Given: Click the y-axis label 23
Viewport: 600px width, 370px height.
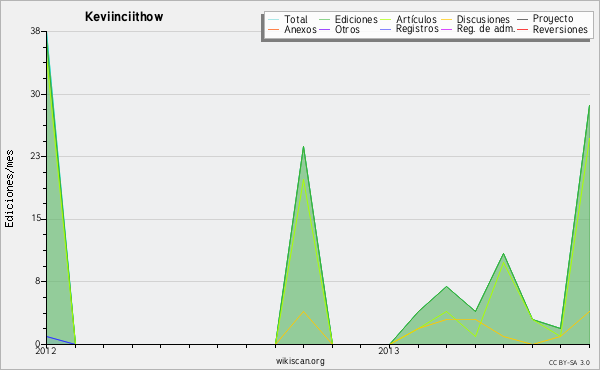Looking at the screenshot, I should coord(36,156).
